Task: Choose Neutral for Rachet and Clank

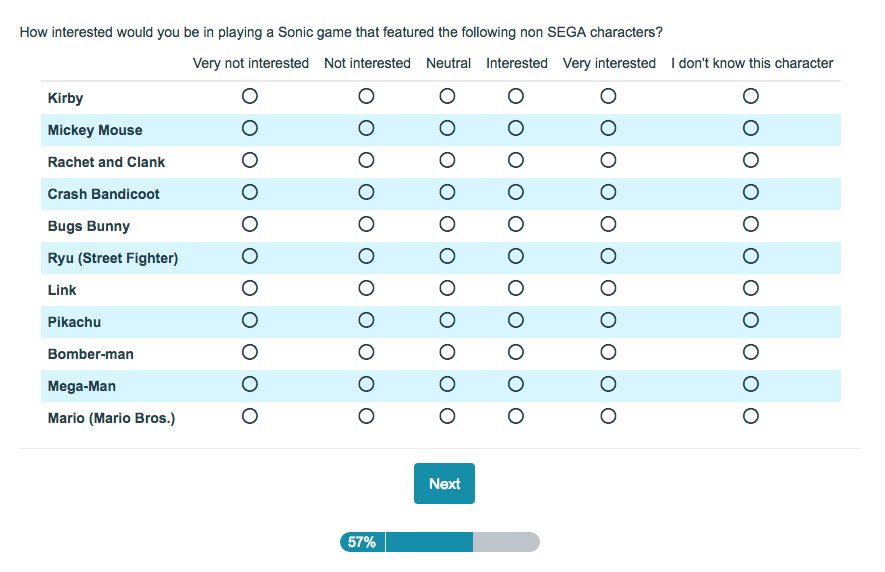Action: point(447,160)
